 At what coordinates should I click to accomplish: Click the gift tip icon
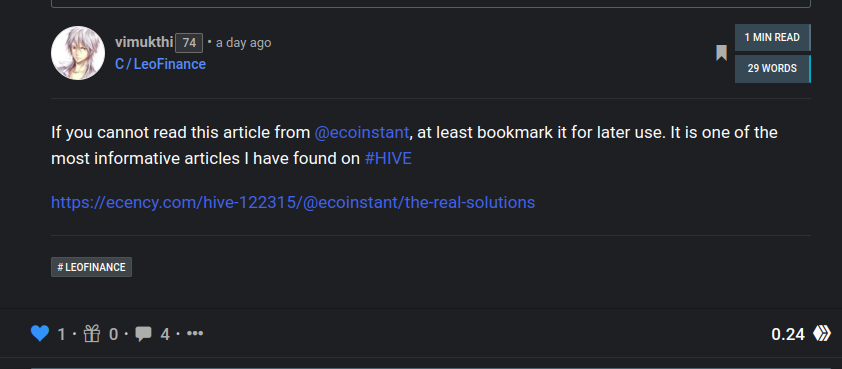click(x=92, y=334)
